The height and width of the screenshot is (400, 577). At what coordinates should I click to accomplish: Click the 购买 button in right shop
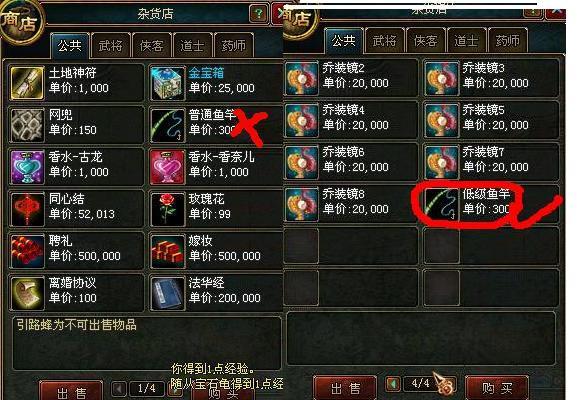[x=497, y=388]
